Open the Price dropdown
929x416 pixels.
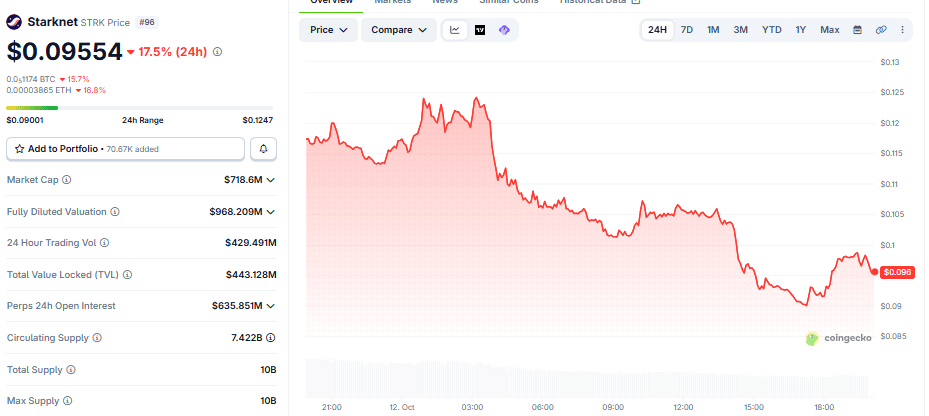point(328,30)
